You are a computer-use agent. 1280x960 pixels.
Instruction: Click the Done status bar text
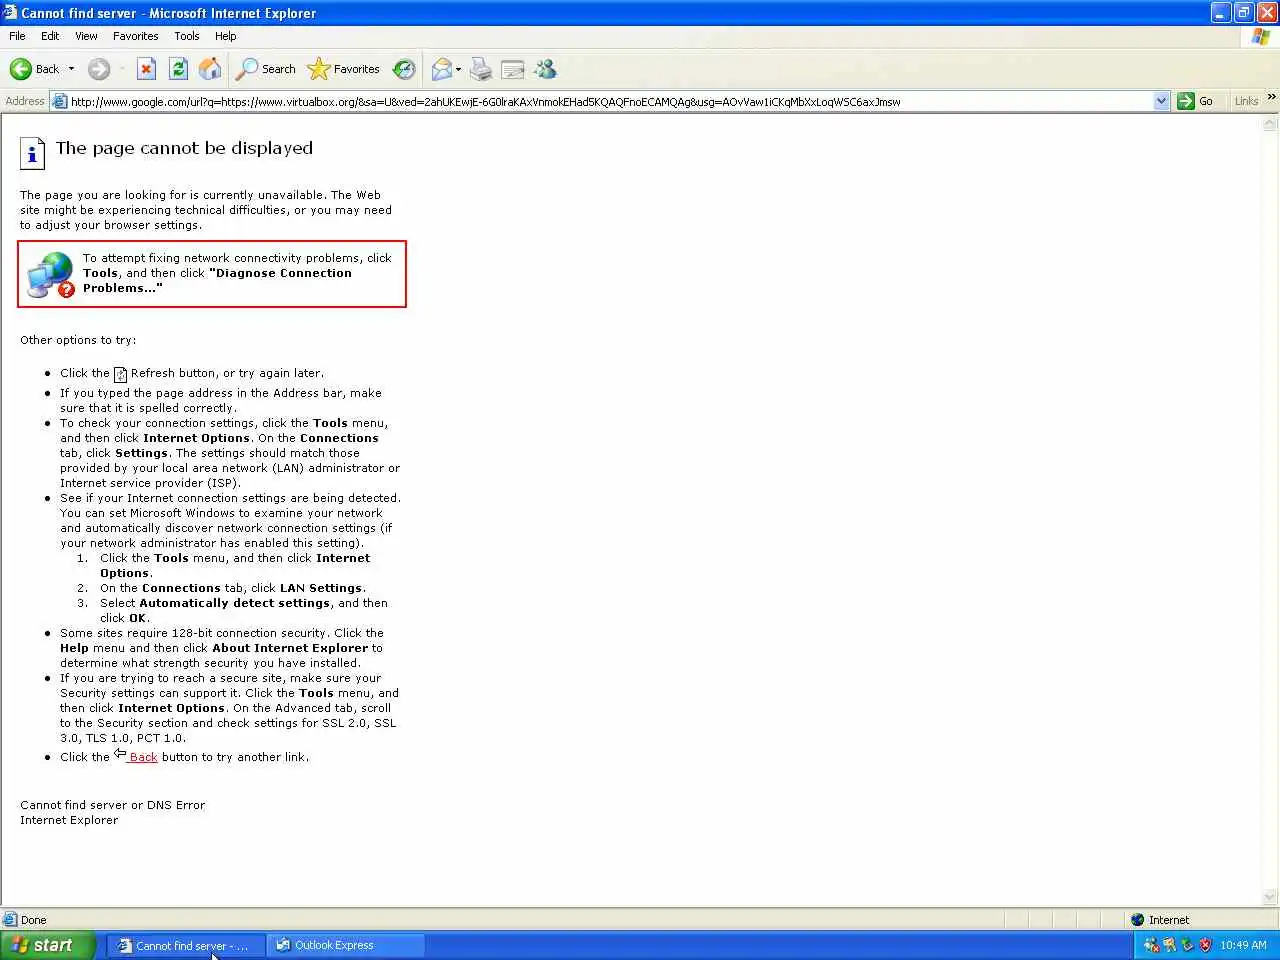pos(33,920)
